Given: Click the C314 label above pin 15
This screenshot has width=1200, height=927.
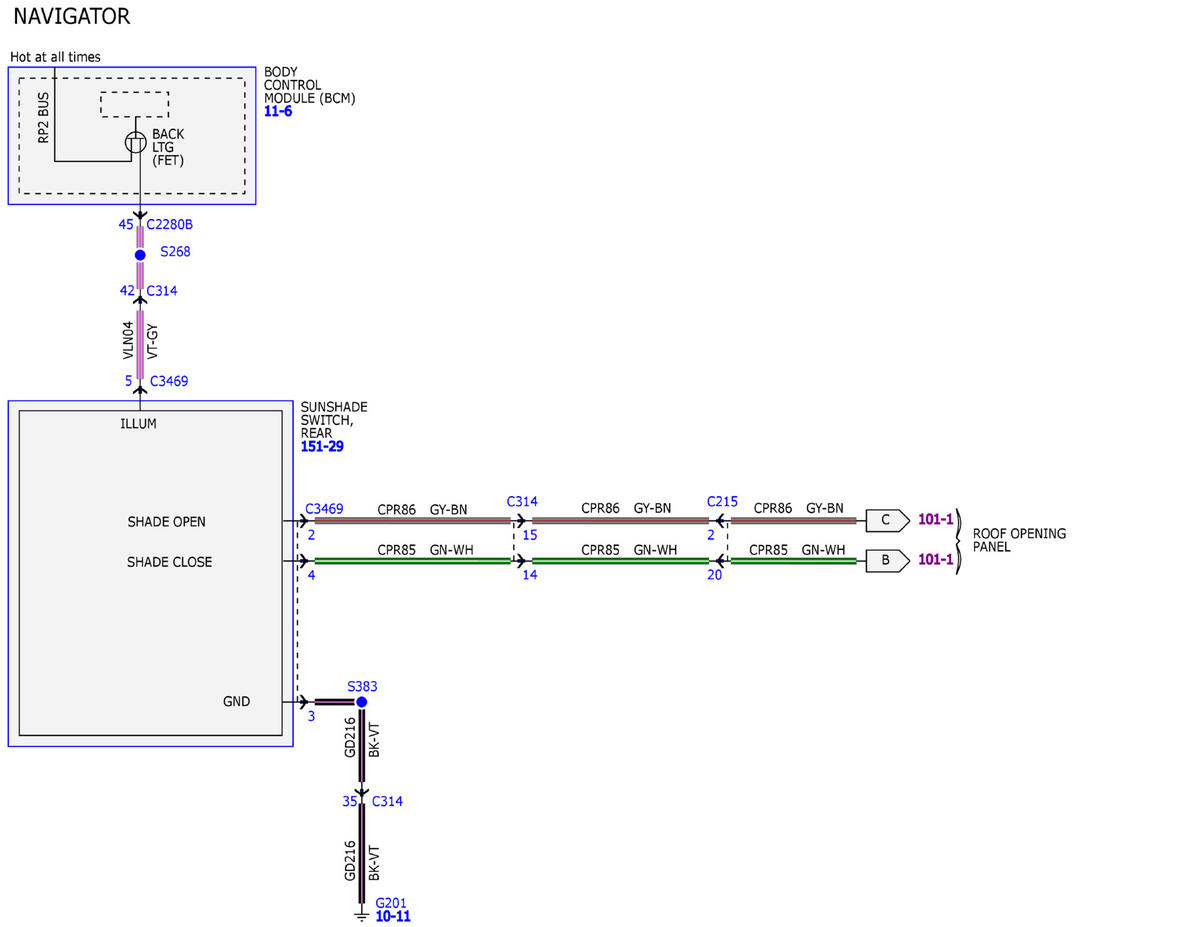Looking at the screenshot, I should pos(522,501).
